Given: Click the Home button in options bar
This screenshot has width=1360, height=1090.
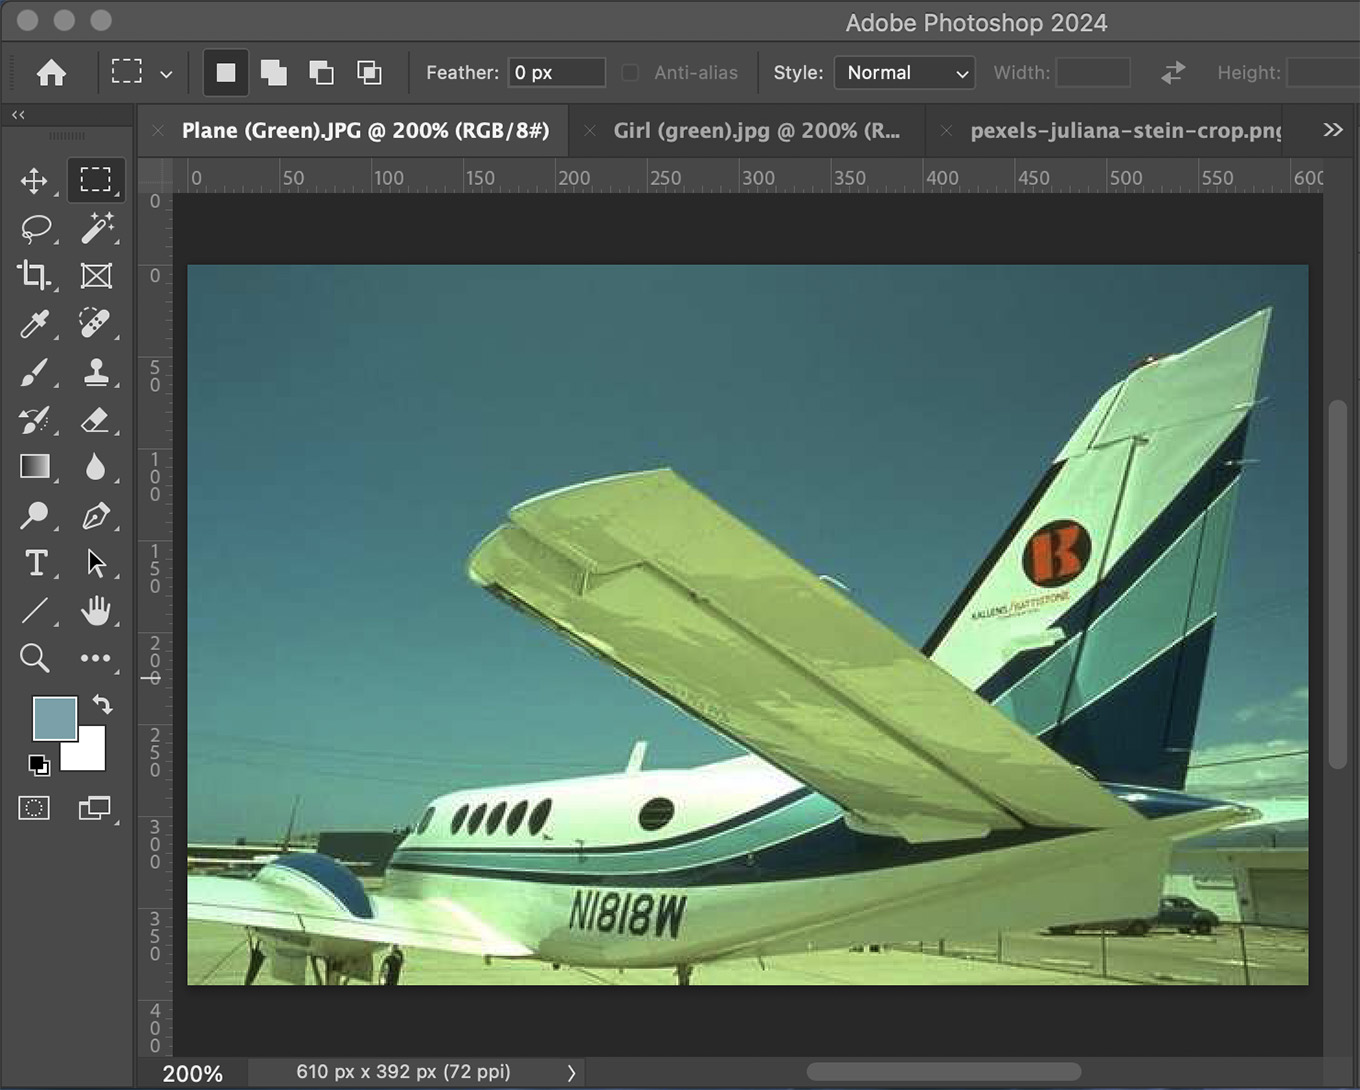Looking at the screenshot, I should click(51, 73).
